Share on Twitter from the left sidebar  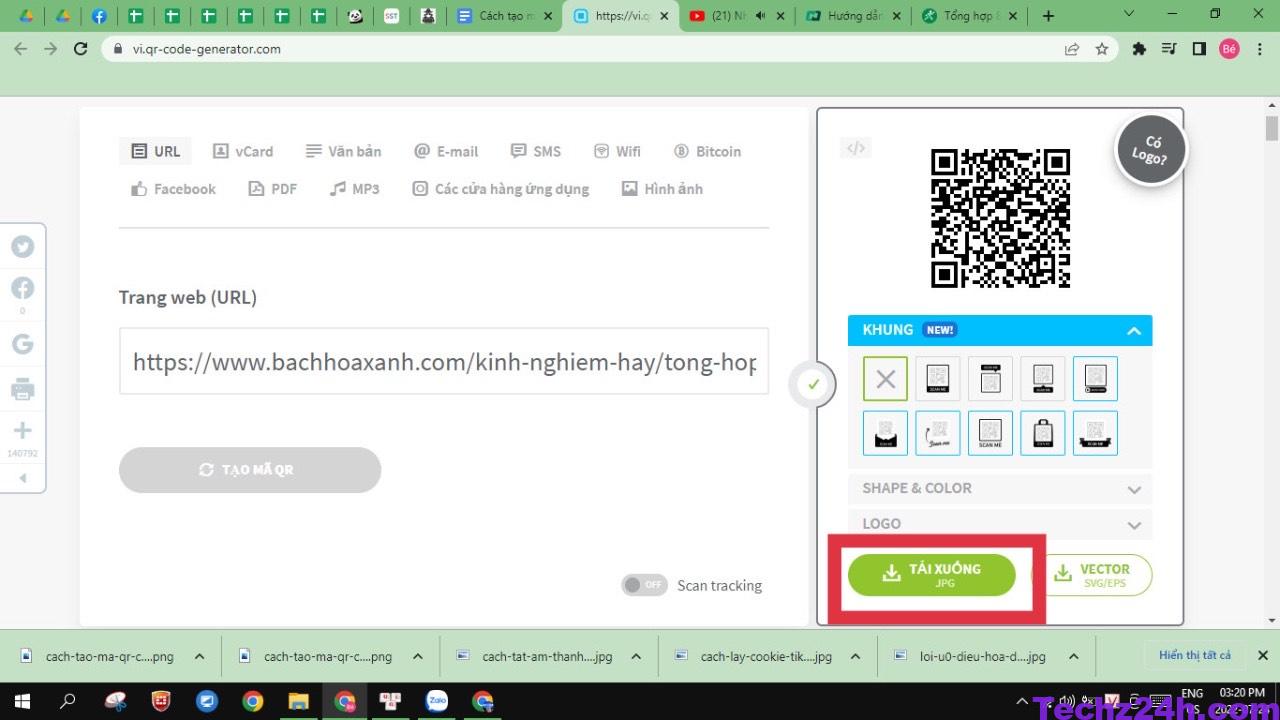[22, 247]
